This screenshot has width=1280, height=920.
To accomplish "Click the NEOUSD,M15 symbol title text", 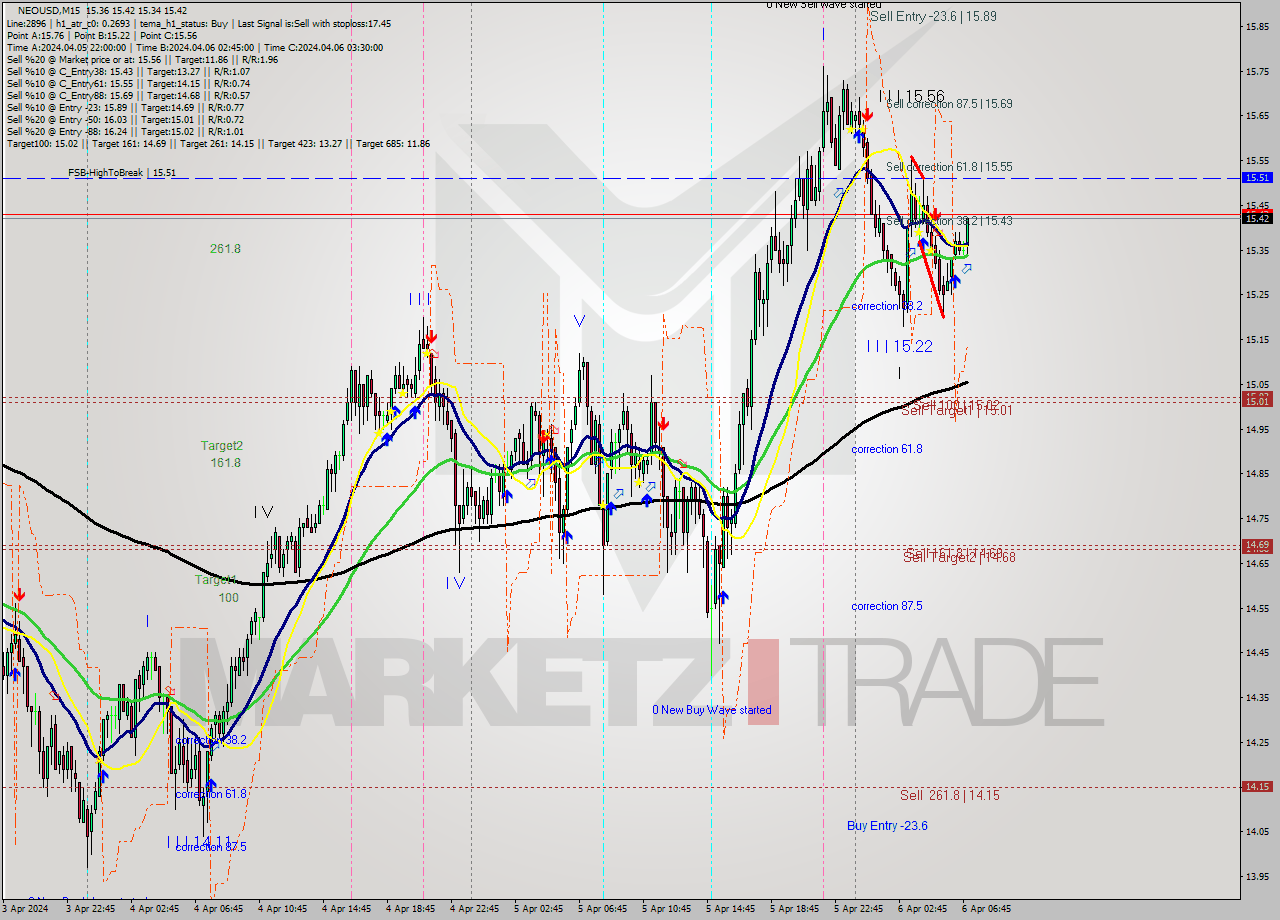I will [50, 10].
